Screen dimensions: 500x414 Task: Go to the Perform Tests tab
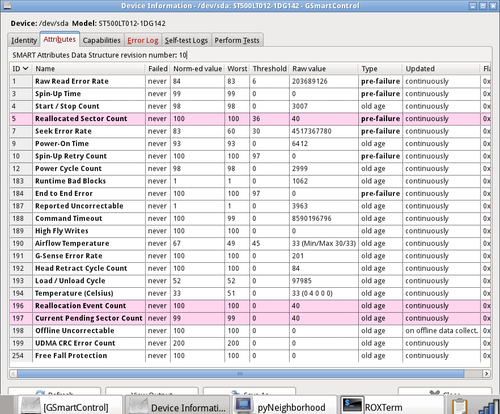click(x=237, y=40)
